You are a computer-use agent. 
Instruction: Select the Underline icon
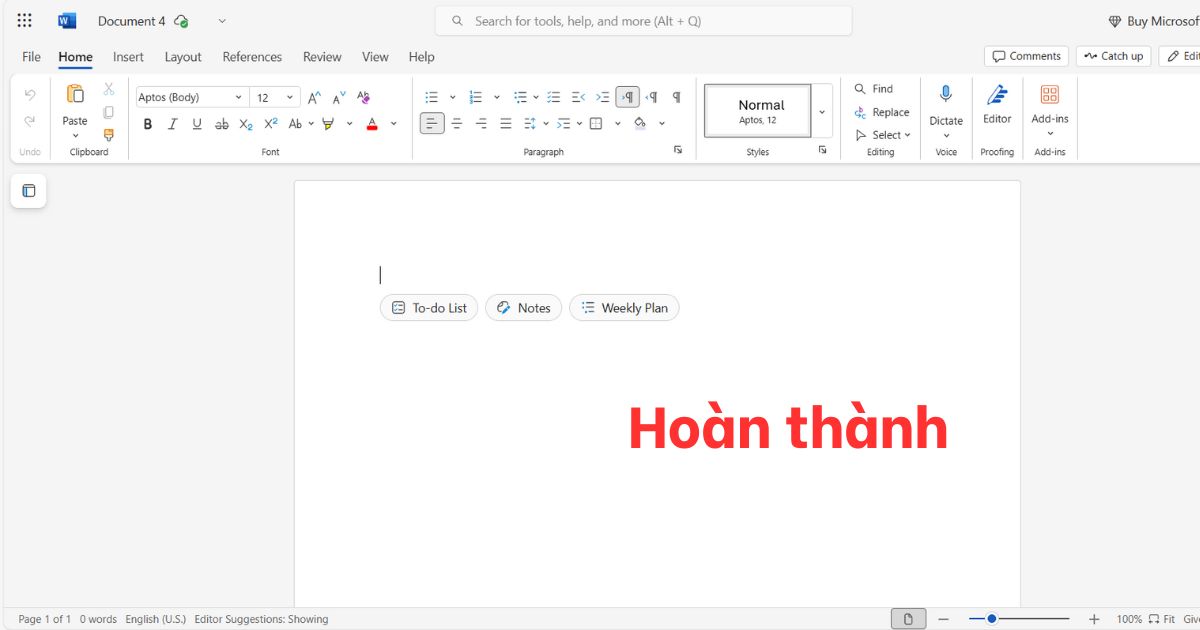point(196,123)
